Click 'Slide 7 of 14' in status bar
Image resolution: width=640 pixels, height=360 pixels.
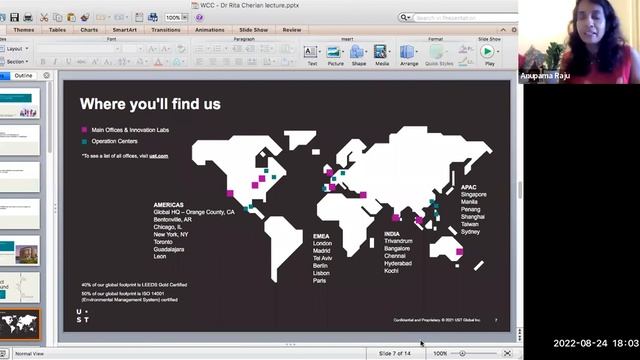[x=395, y=353]
